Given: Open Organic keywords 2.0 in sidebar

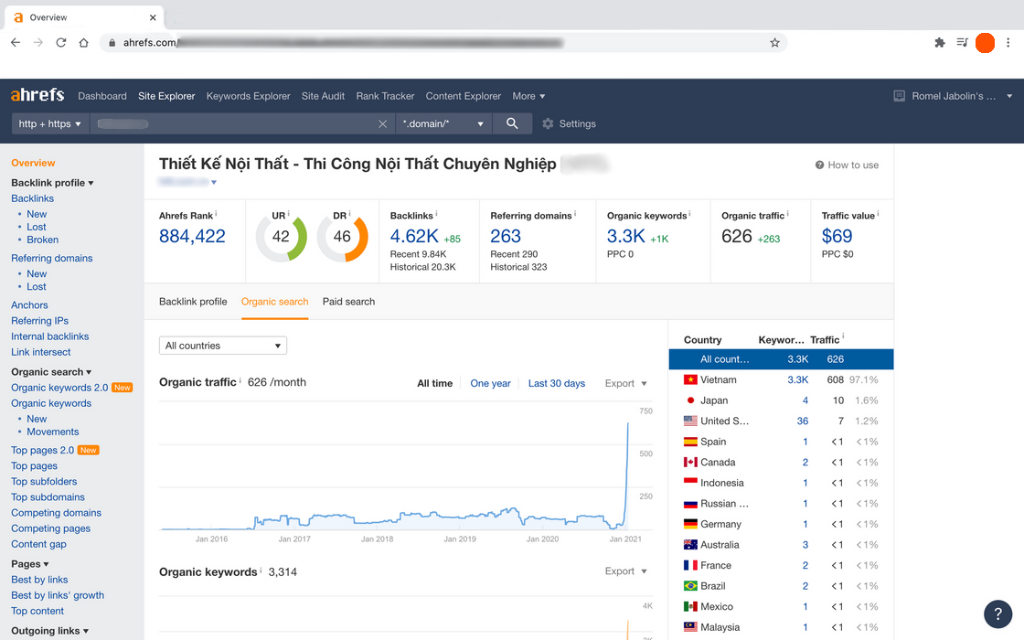Looking at the screenshot, I should pyautogui.click(x=59, y=387).
